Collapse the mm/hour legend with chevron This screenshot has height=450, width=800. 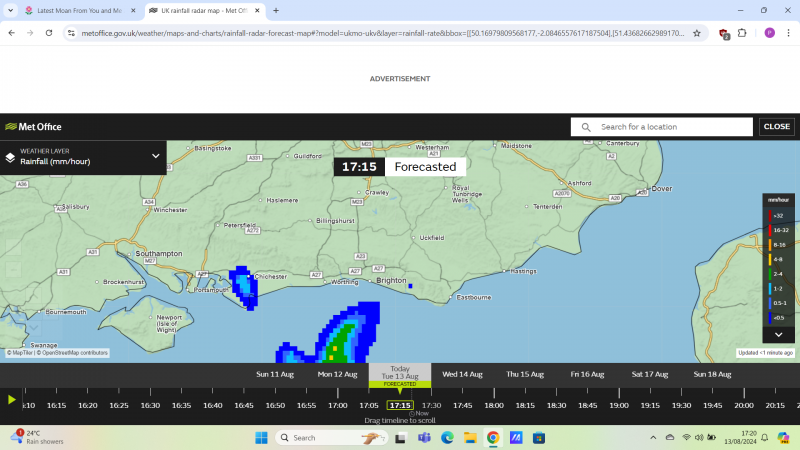pos(779,335)
